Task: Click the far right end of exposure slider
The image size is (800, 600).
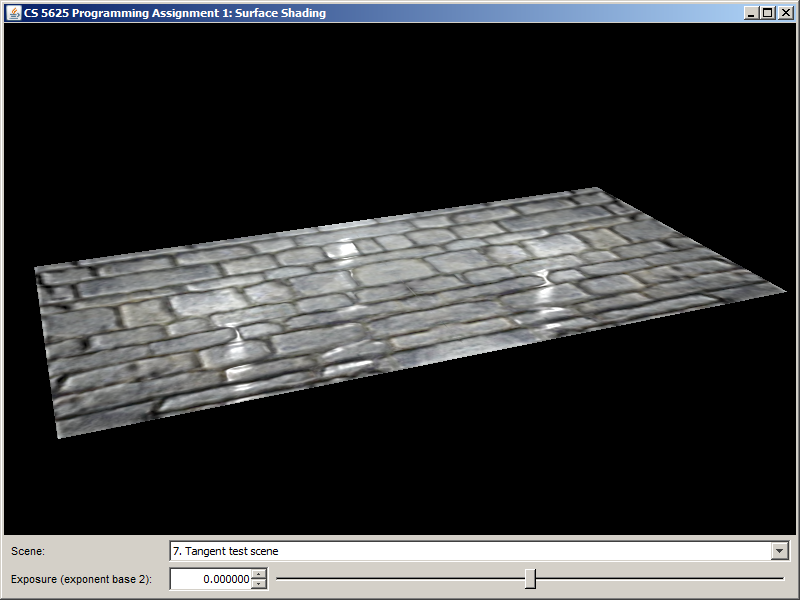Action: (x=783, y=579)
